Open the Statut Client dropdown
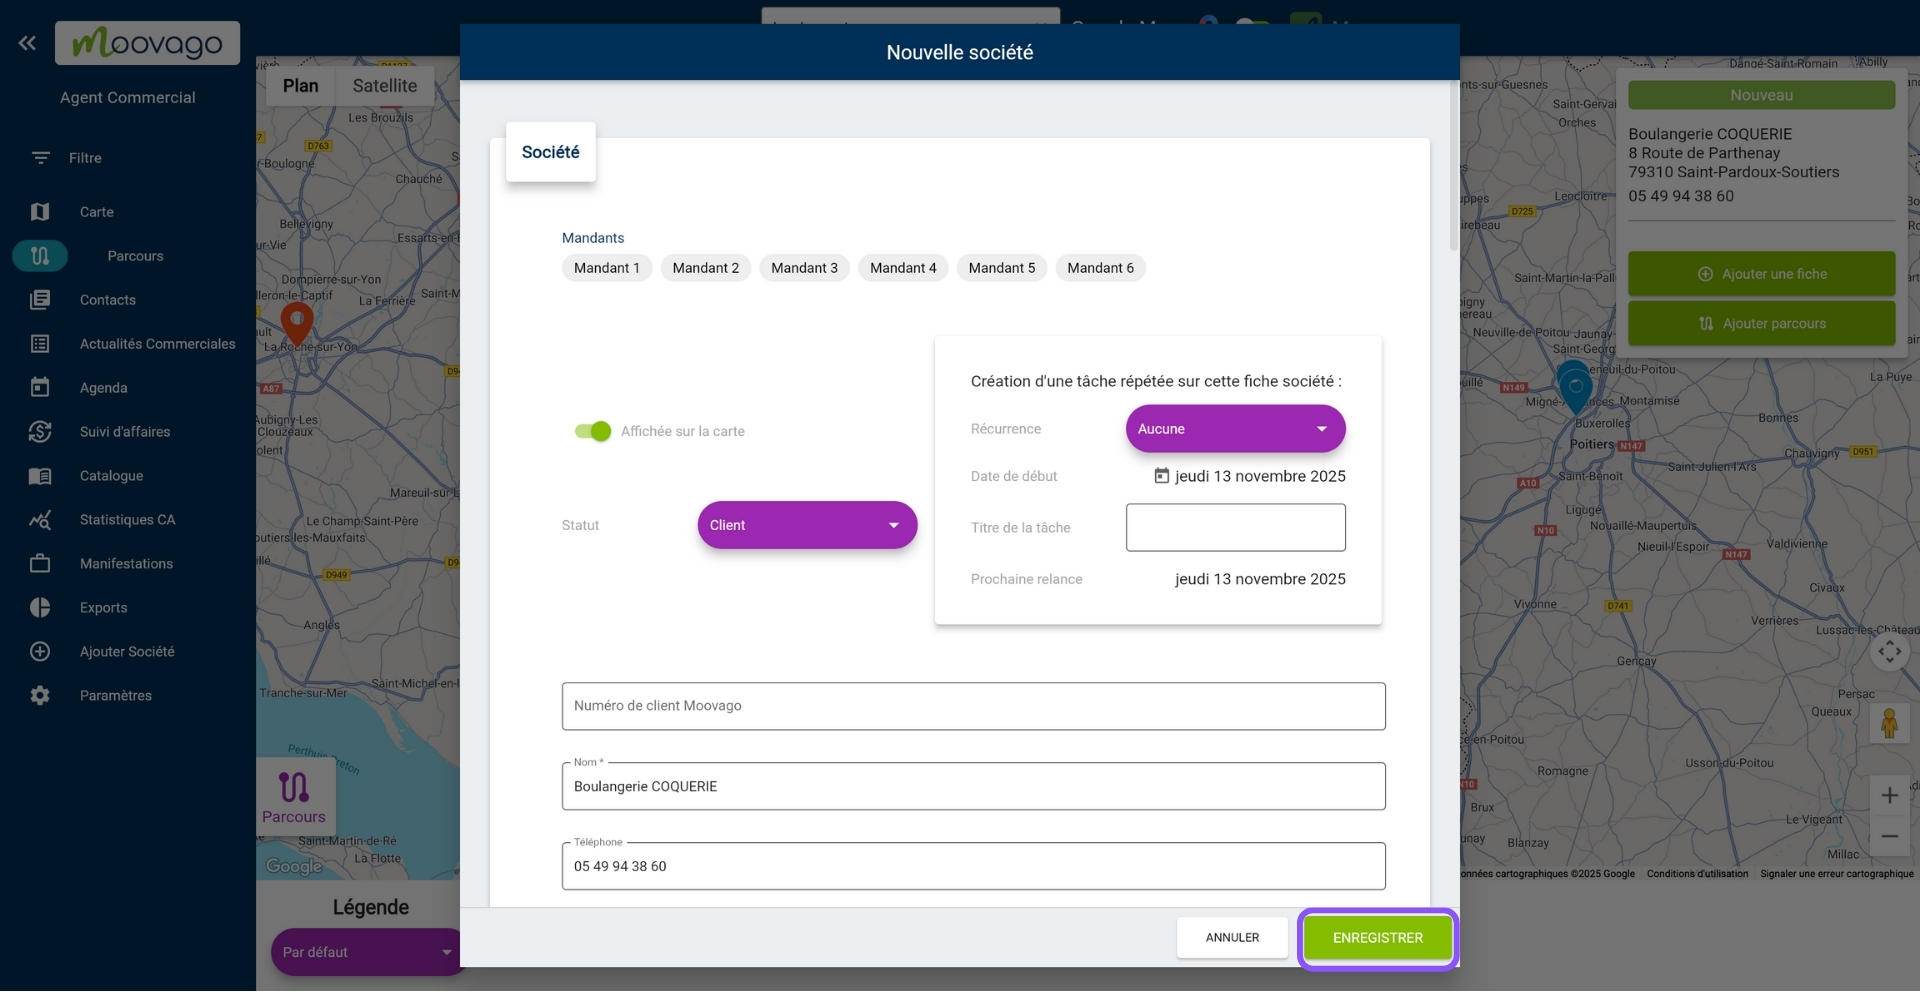This screenshot has height=992, width=1920. pyautogui.click(x=806, y=525)
